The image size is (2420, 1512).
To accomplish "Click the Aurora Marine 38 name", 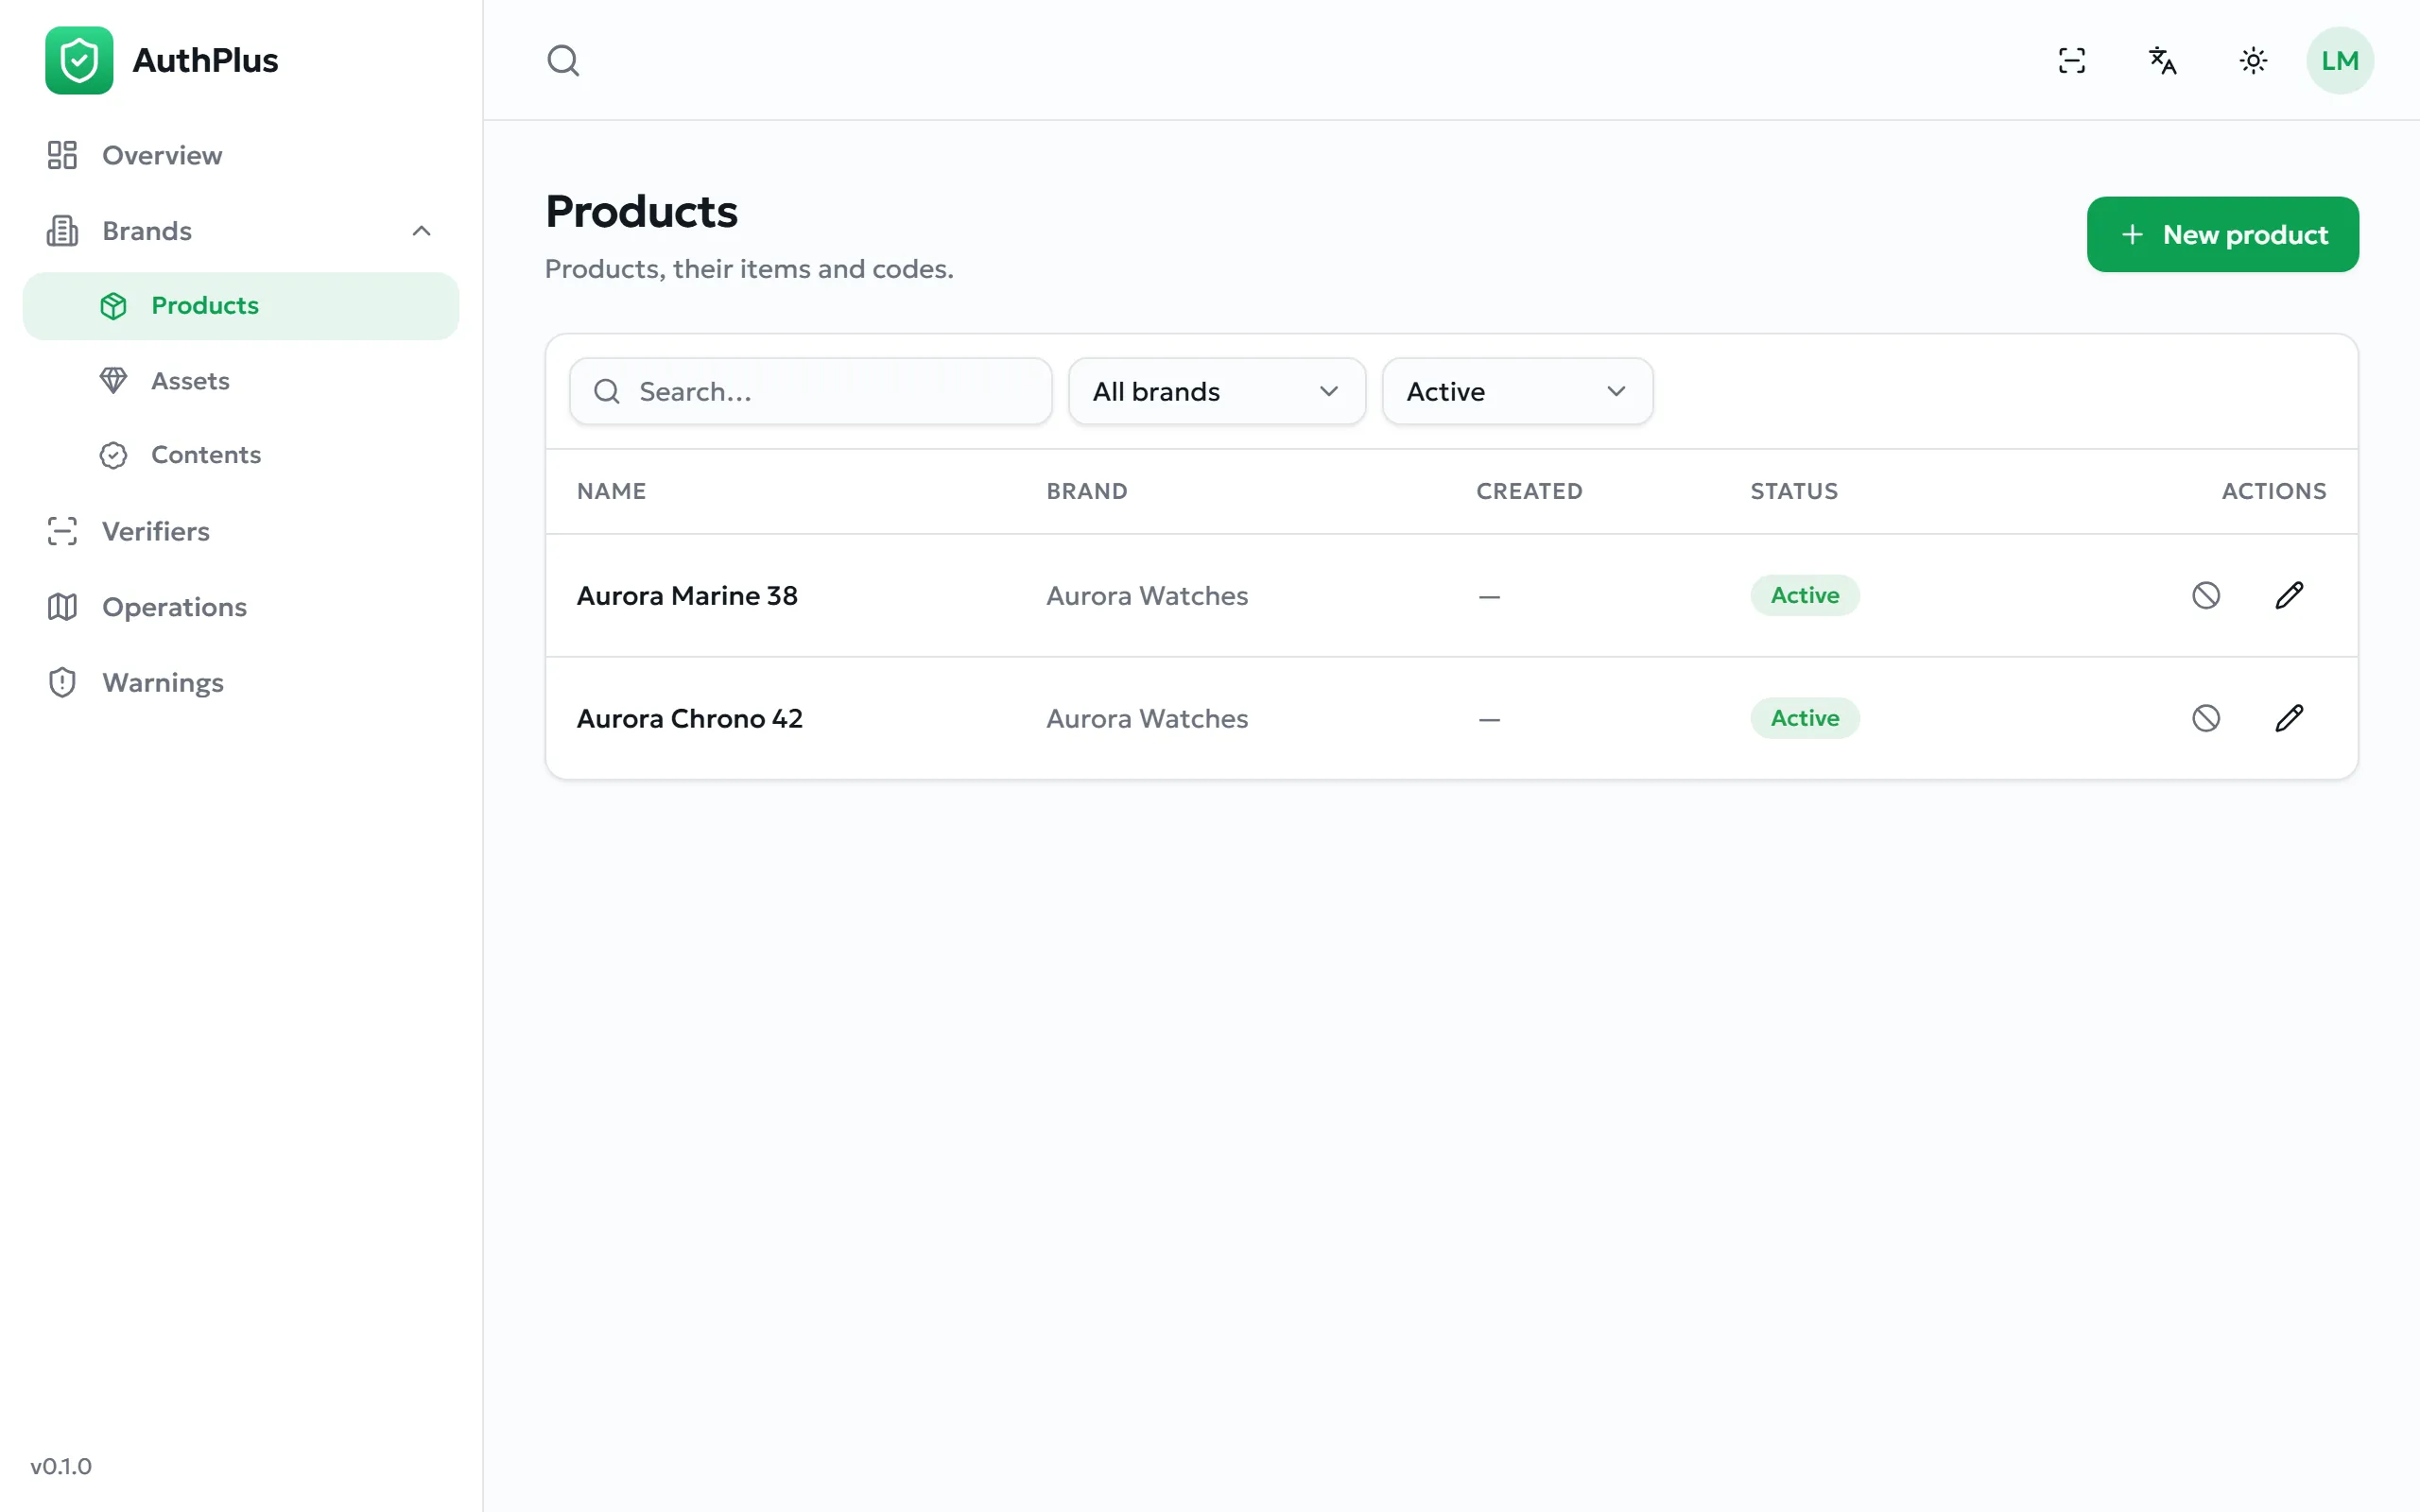I will 687,596.
